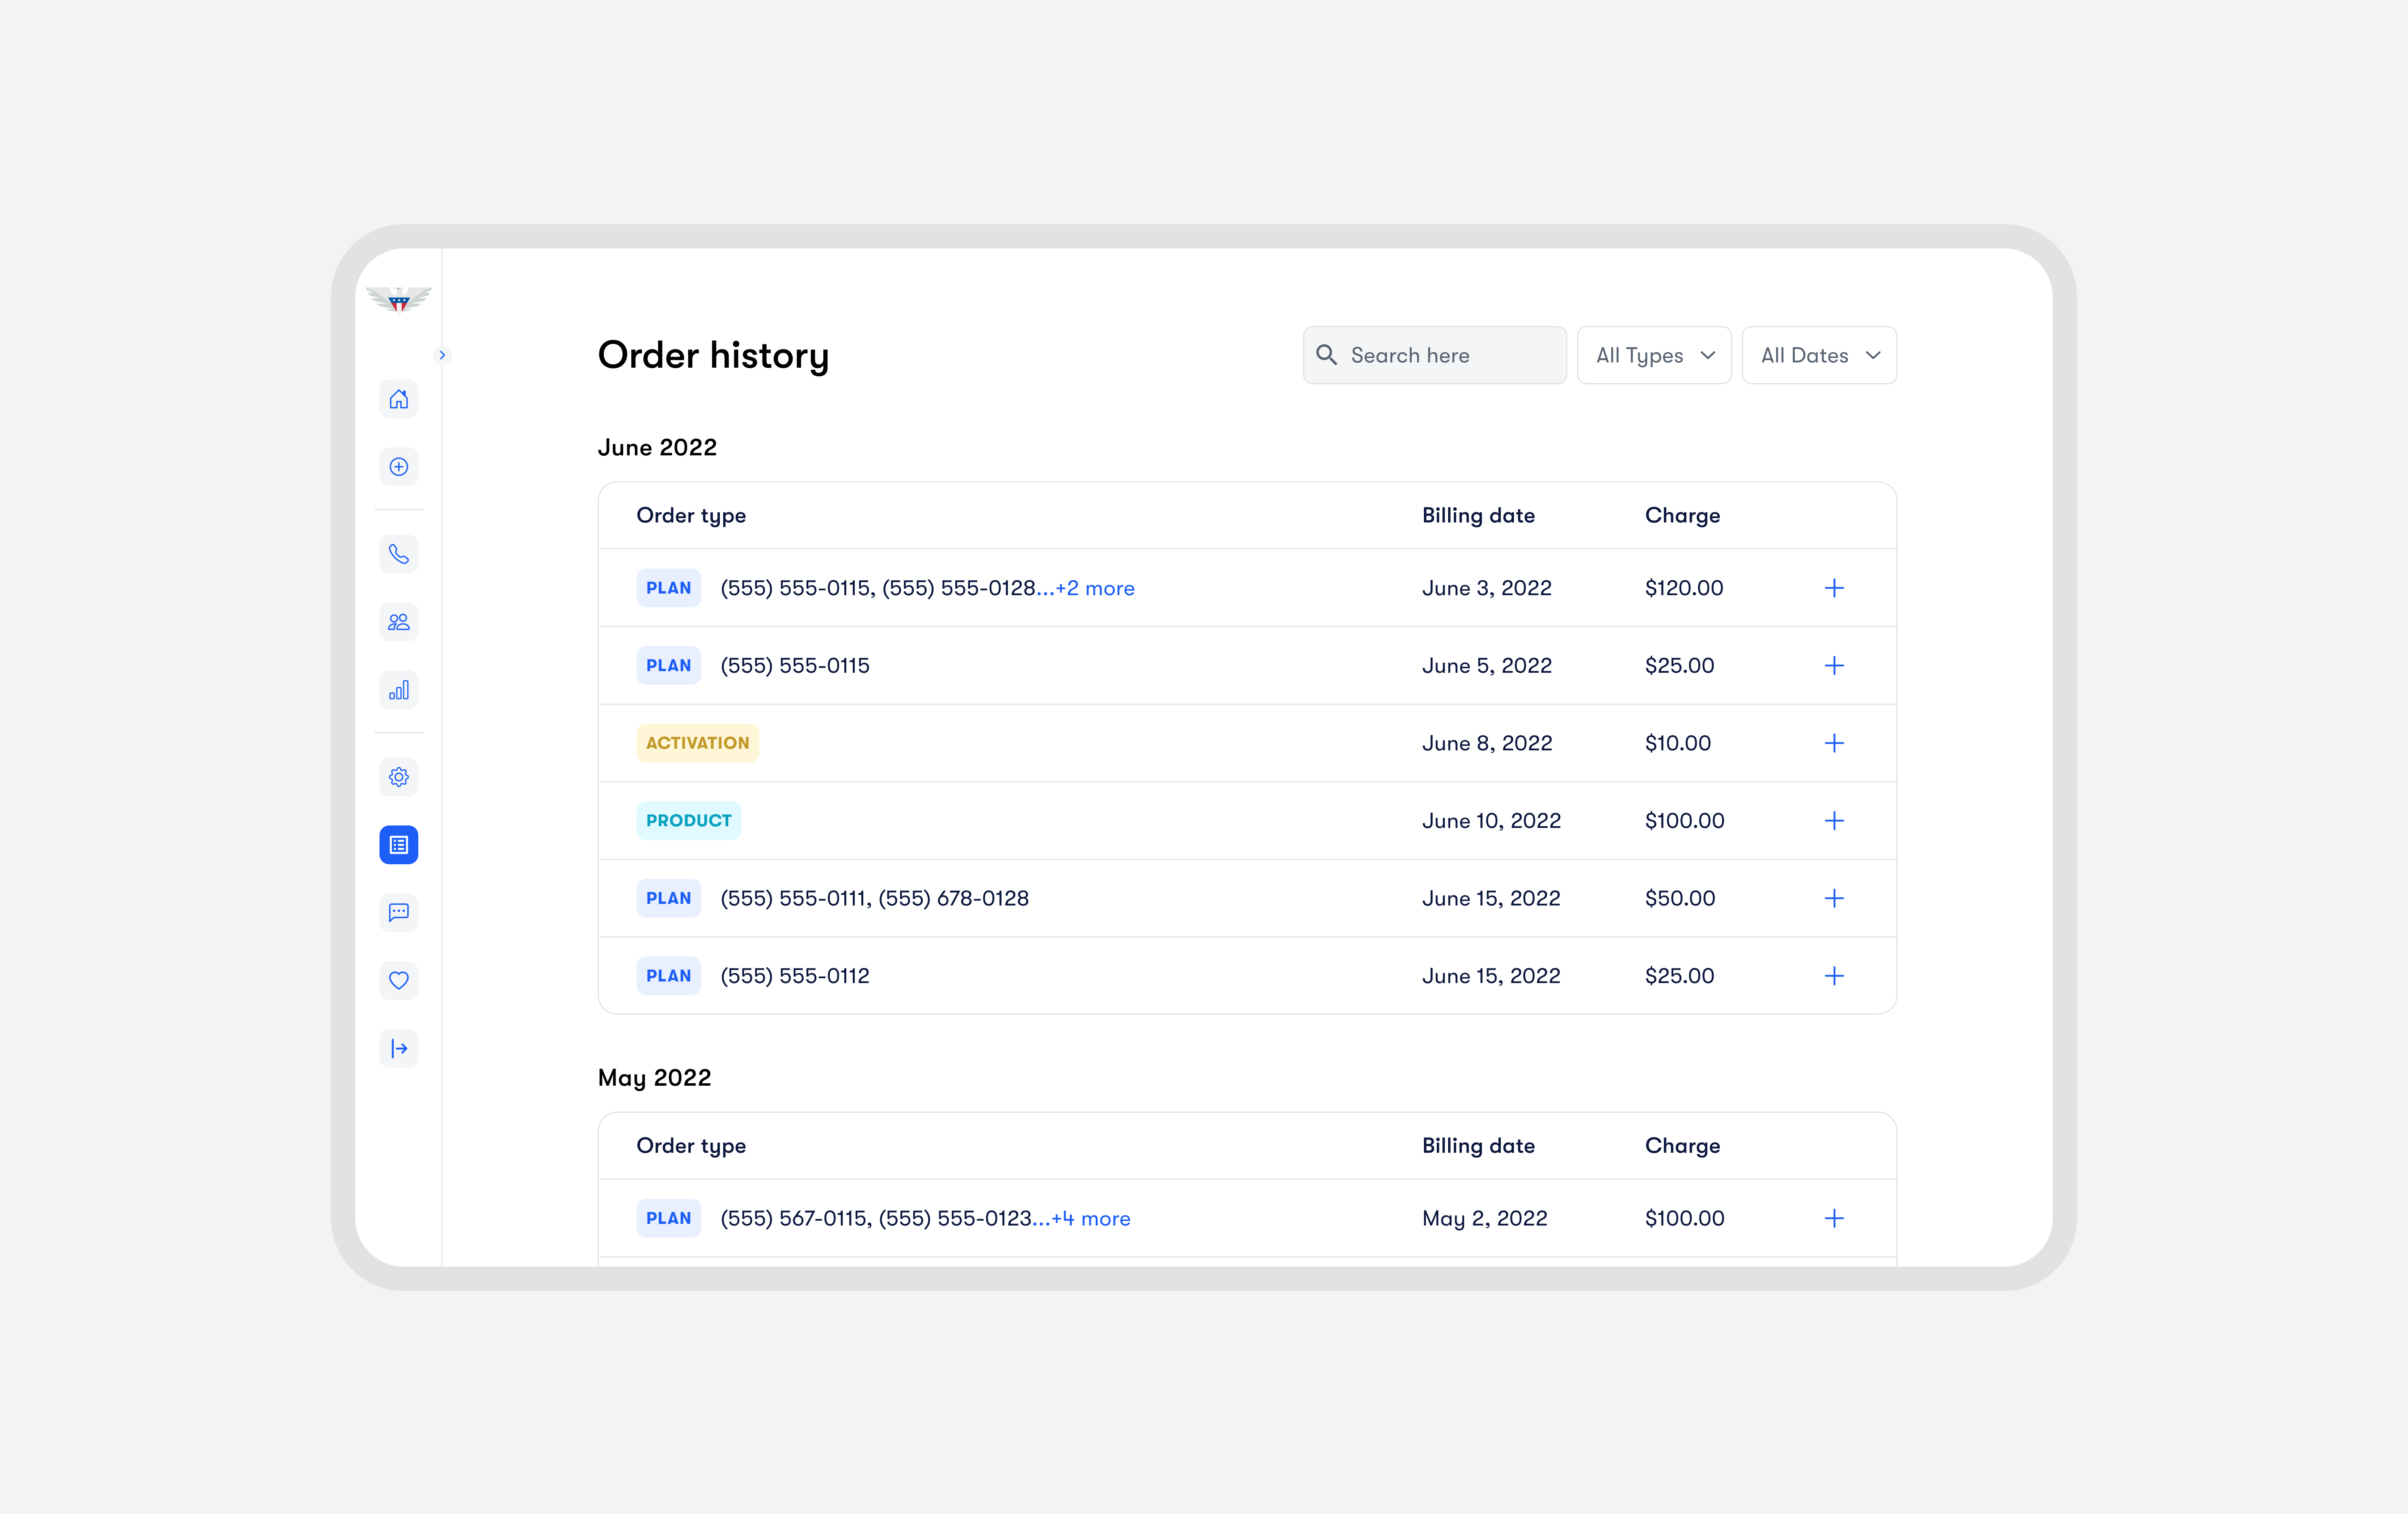Expand the Activation order with plus icon
The width and height of the screenshot is (2408, 1514).
1835,743
